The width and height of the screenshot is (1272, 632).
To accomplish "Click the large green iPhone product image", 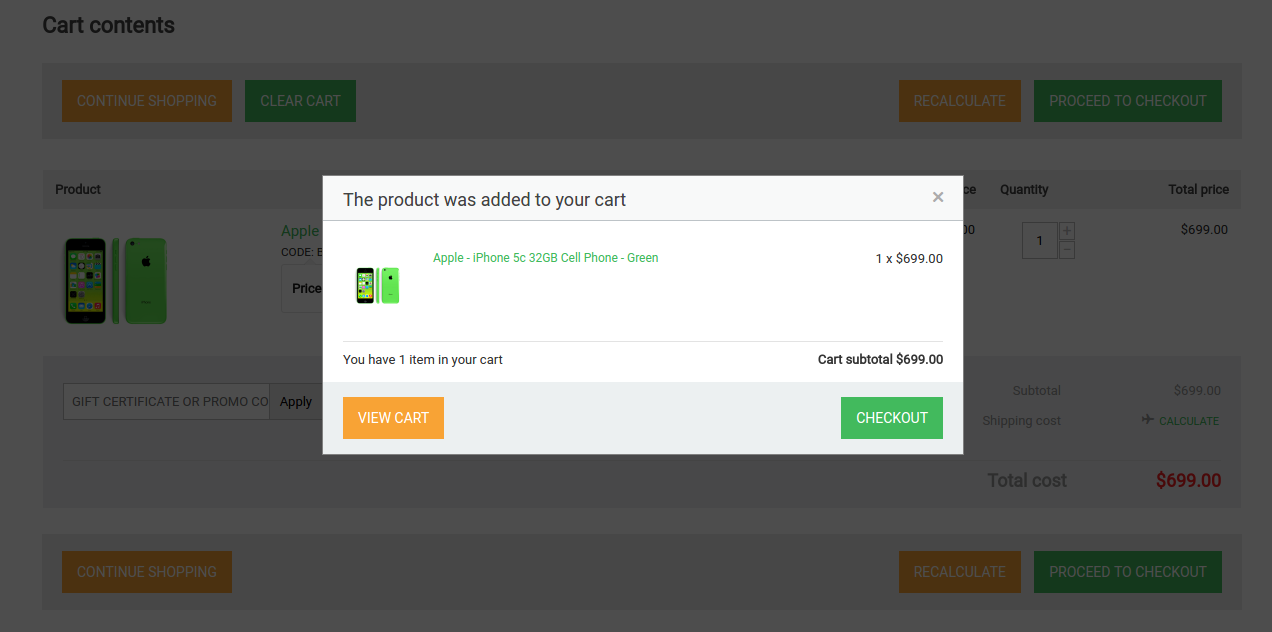I will point(116,280).
